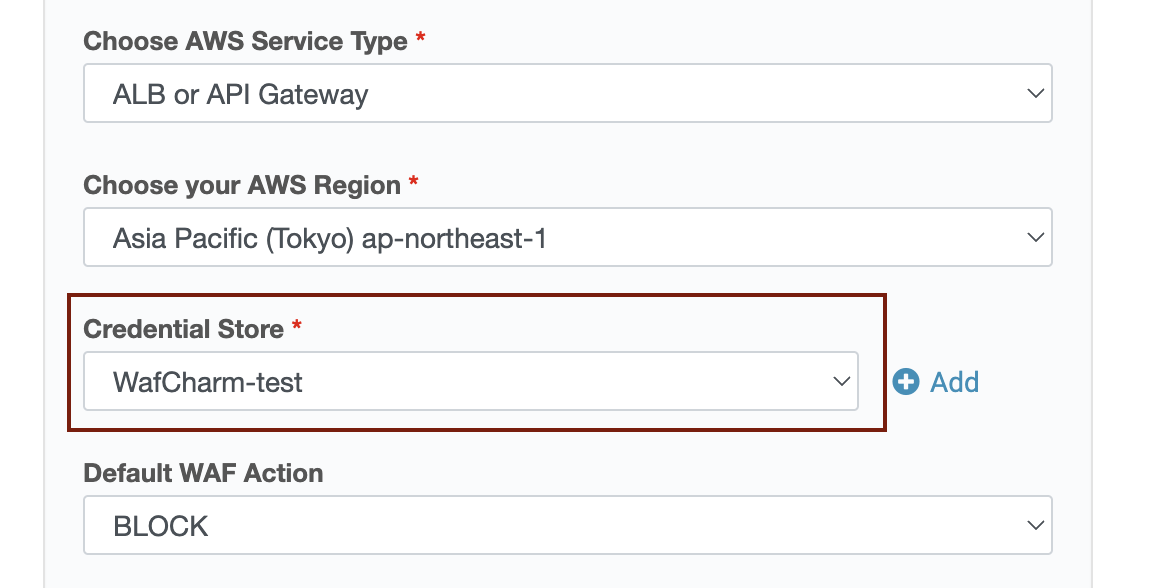Viewport: 1150px width, 588px height.
Task: Click the 'WafCharm-test' selected credential value
Action: pyautogui.click(x=208, y=383)
